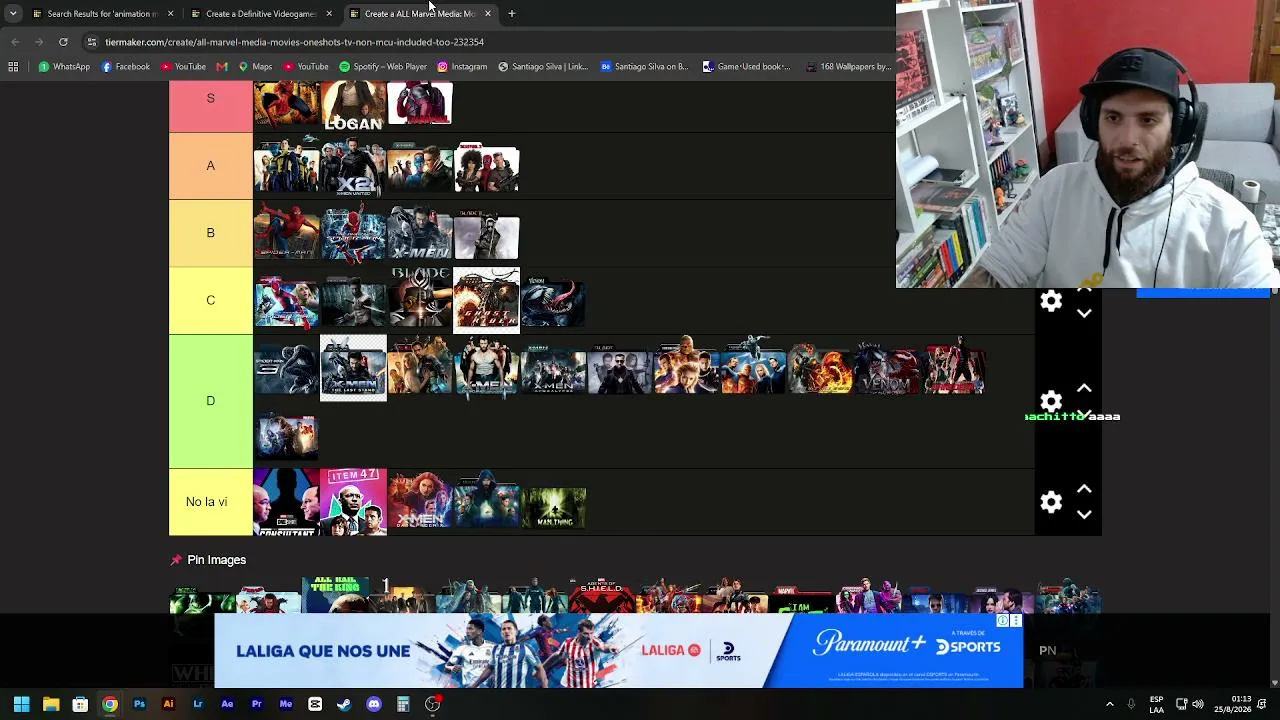Select the Logan poster in S tier
Image resolution: width=1280 pixels, height=720 pixels.
click(x=353, y=105)
